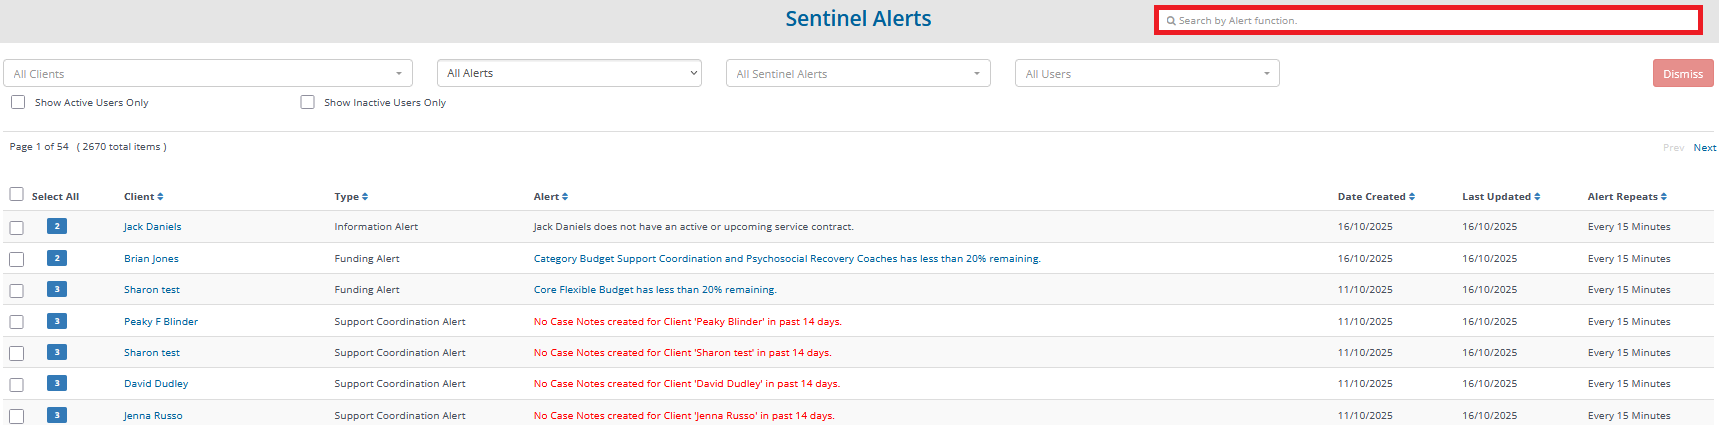Open the All Alerts dropdown
This screenshot has height=425, width=1719.
(x=568, y=73)
